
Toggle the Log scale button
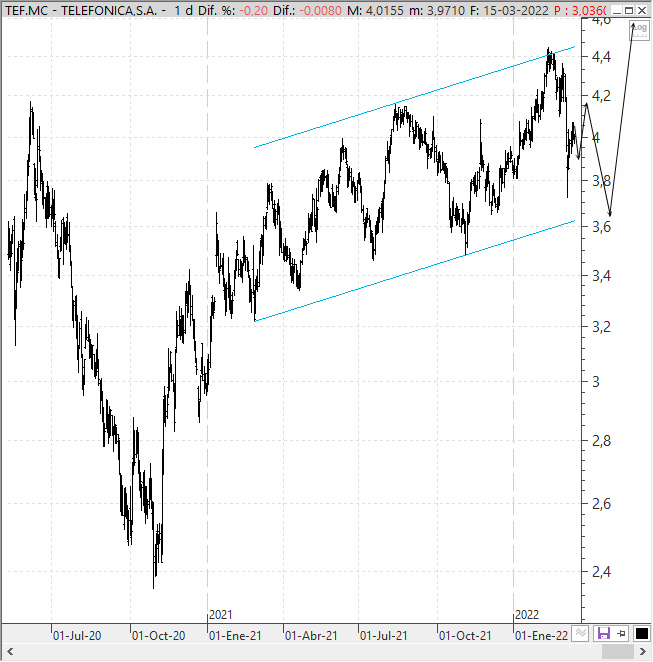tap(639, 30)
